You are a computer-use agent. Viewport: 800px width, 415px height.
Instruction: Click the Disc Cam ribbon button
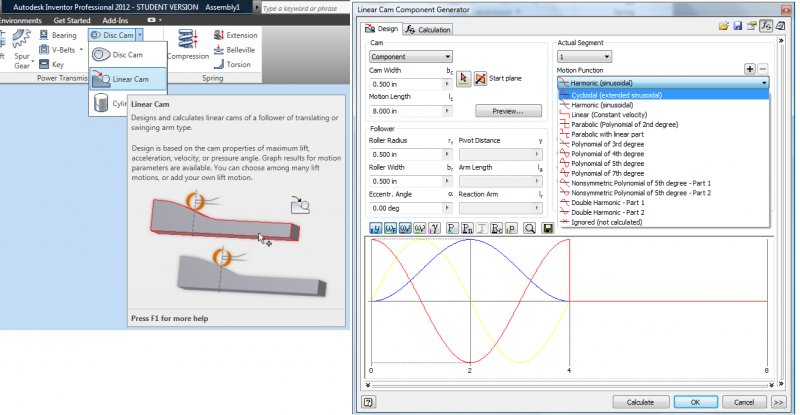(x=112, y=35)
